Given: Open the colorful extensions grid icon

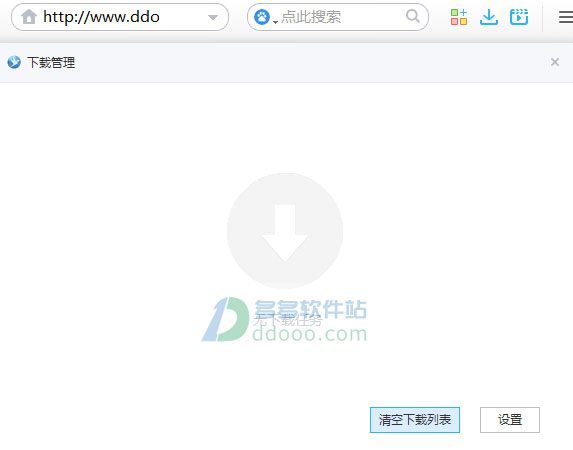Looking at the screenshot, I should [459, 17].
